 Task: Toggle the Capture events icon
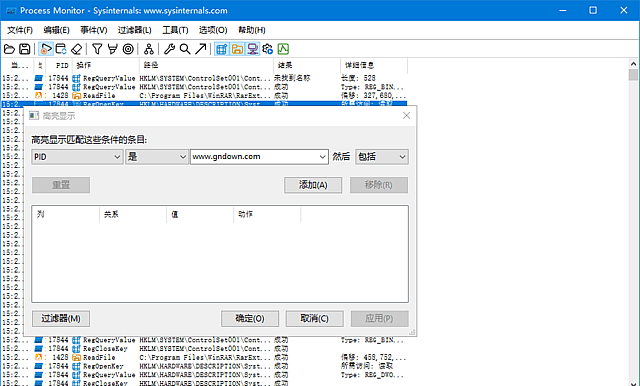point(46,49)
